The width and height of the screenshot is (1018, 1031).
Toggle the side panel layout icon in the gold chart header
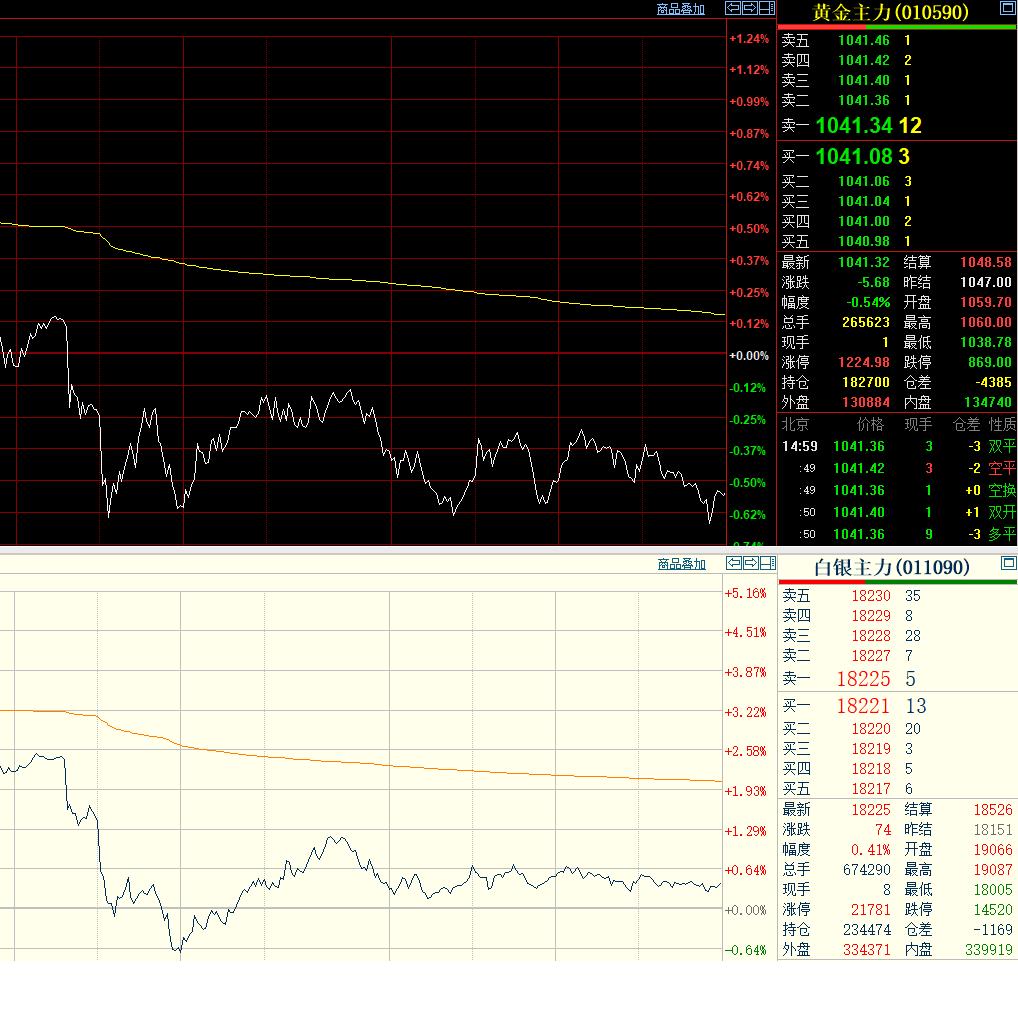(767, 8)
